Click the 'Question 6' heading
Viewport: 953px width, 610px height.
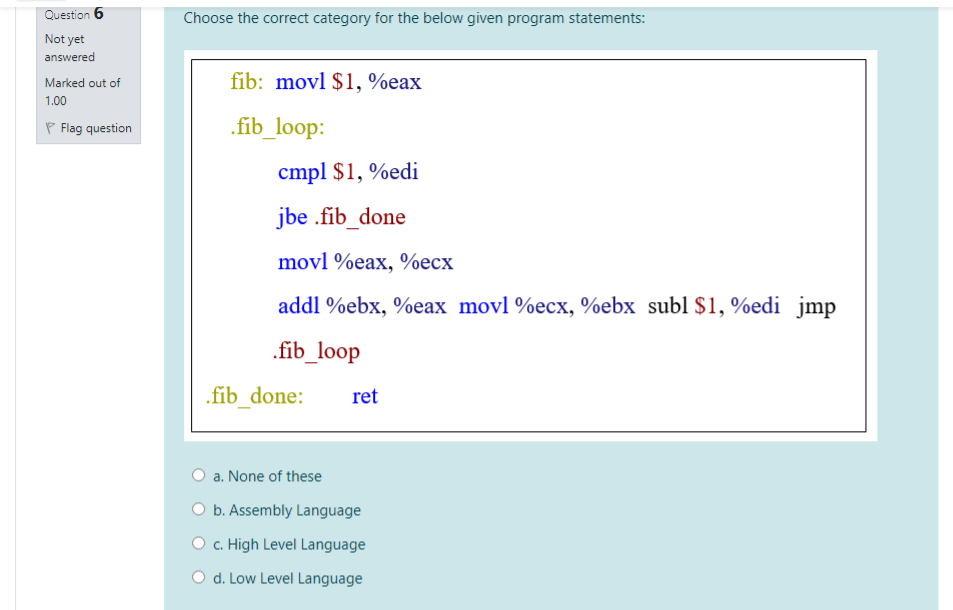coord(74,14)
